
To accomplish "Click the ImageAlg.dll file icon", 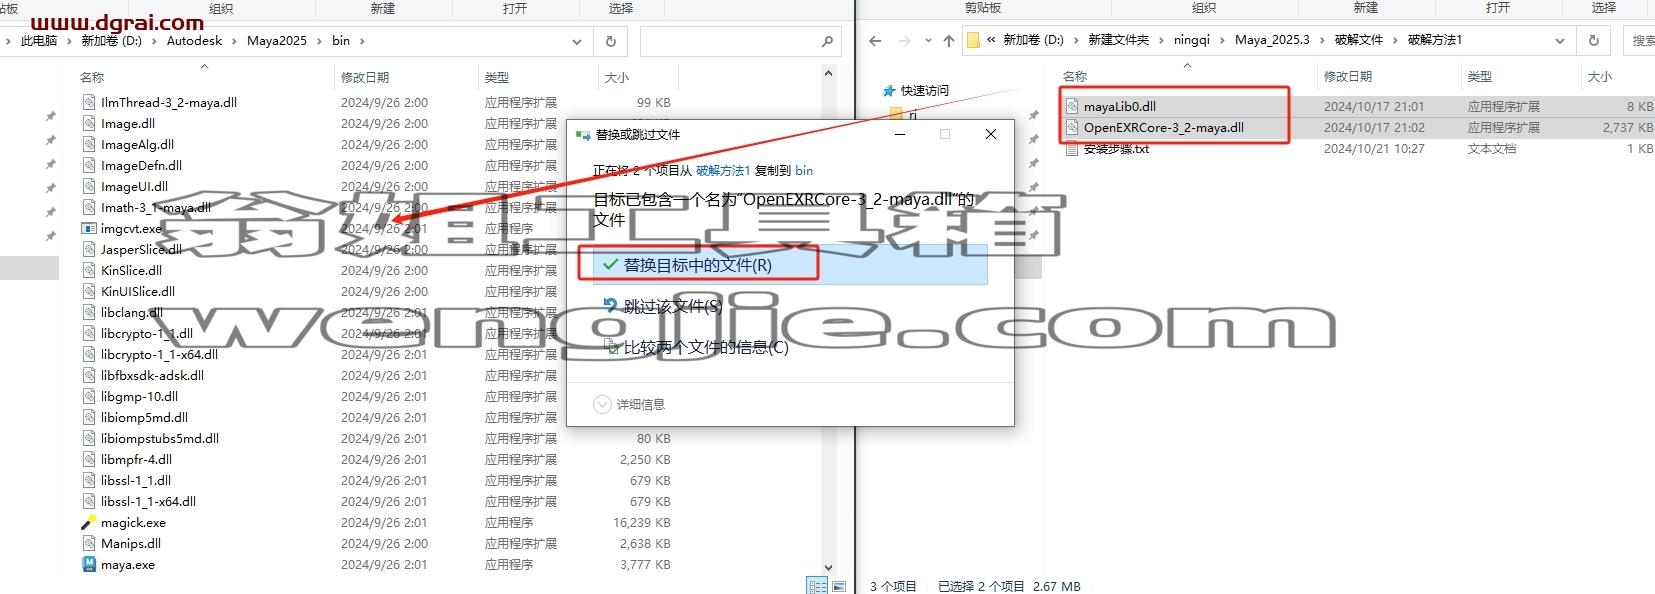I will click(89, 144).
